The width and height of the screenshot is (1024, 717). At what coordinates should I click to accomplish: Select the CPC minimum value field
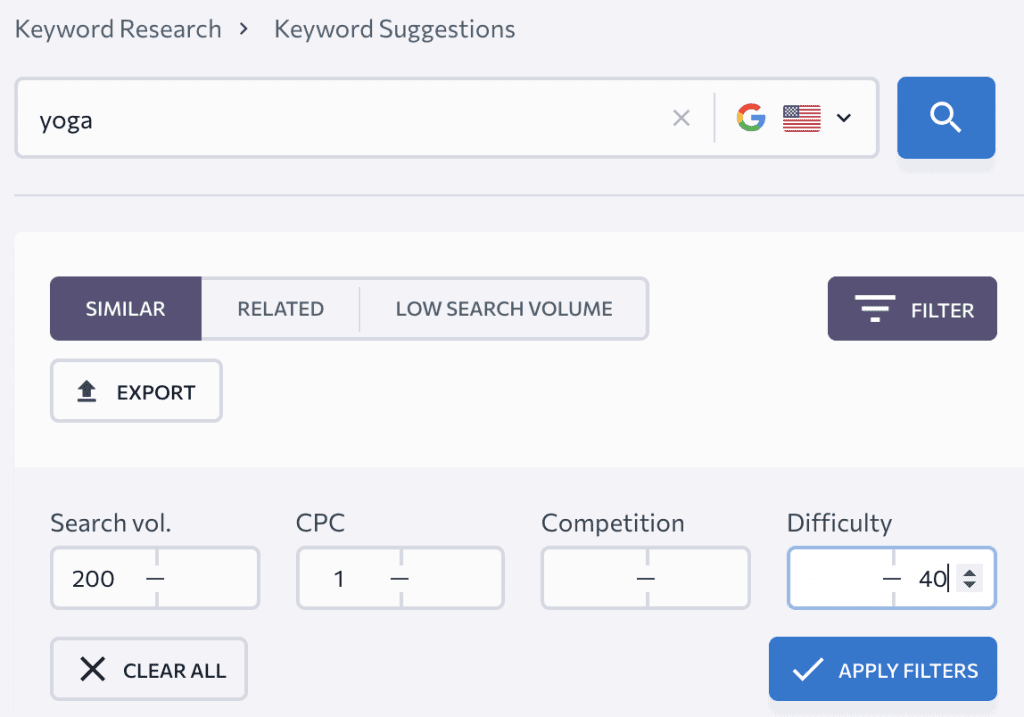[340, 578]
